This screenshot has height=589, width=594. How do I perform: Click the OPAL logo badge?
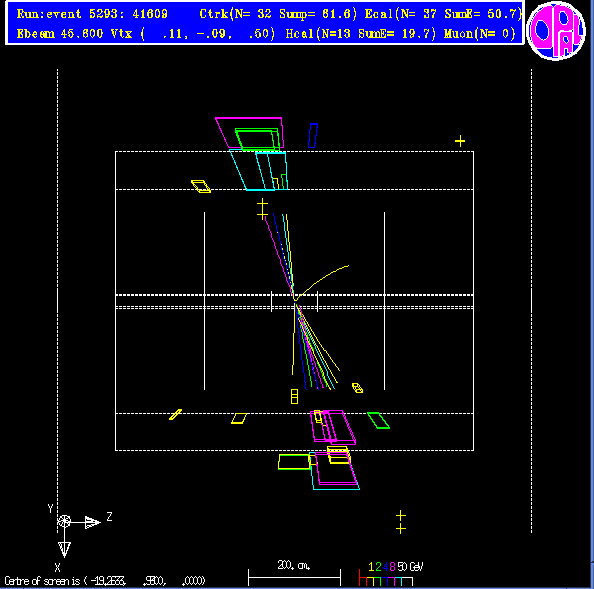coord(556,30)
